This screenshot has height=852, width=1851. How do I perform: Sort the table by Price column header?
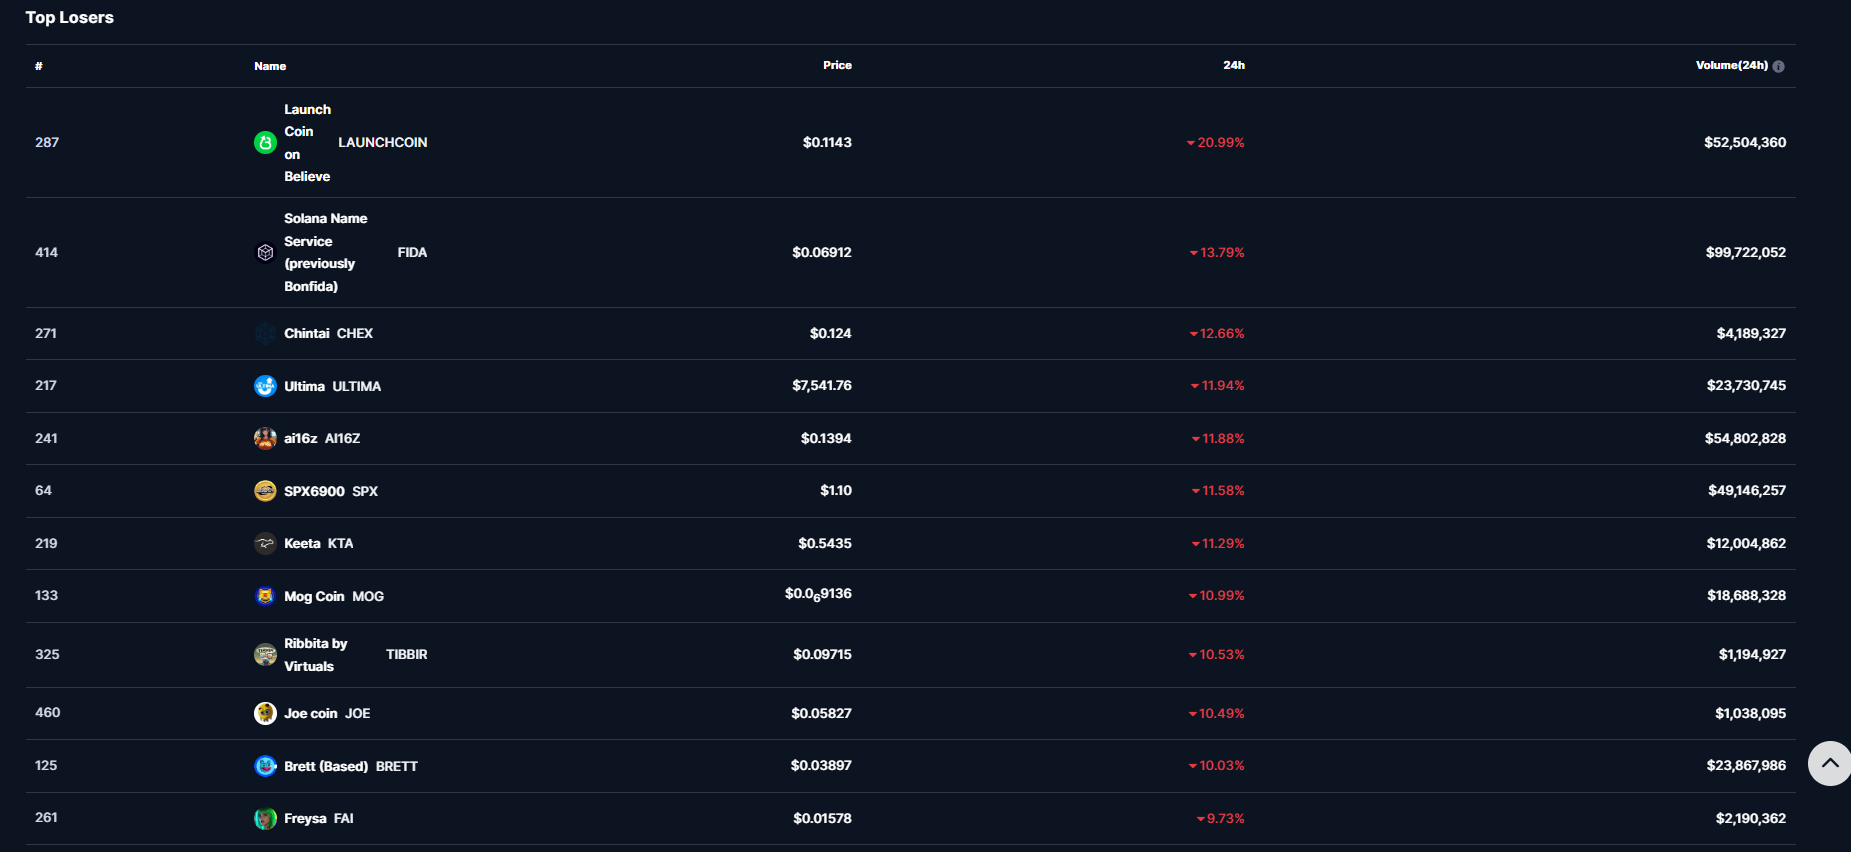837,65
